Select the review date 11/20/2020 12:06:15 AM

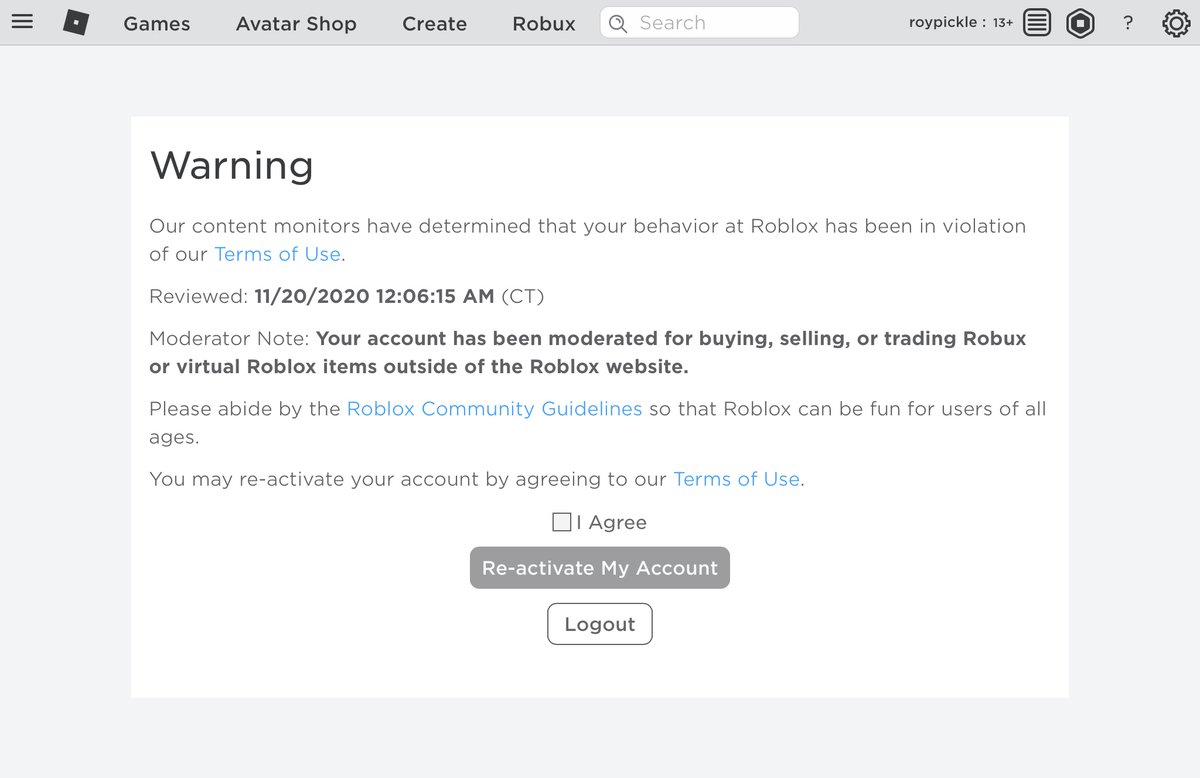click(374, 296)
